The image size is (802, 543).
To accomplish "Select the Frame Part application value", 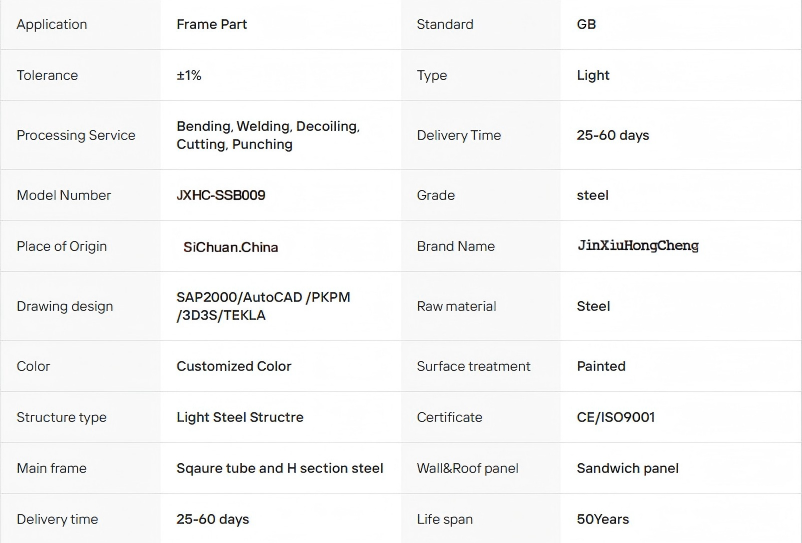I will [x=212, y=24].
